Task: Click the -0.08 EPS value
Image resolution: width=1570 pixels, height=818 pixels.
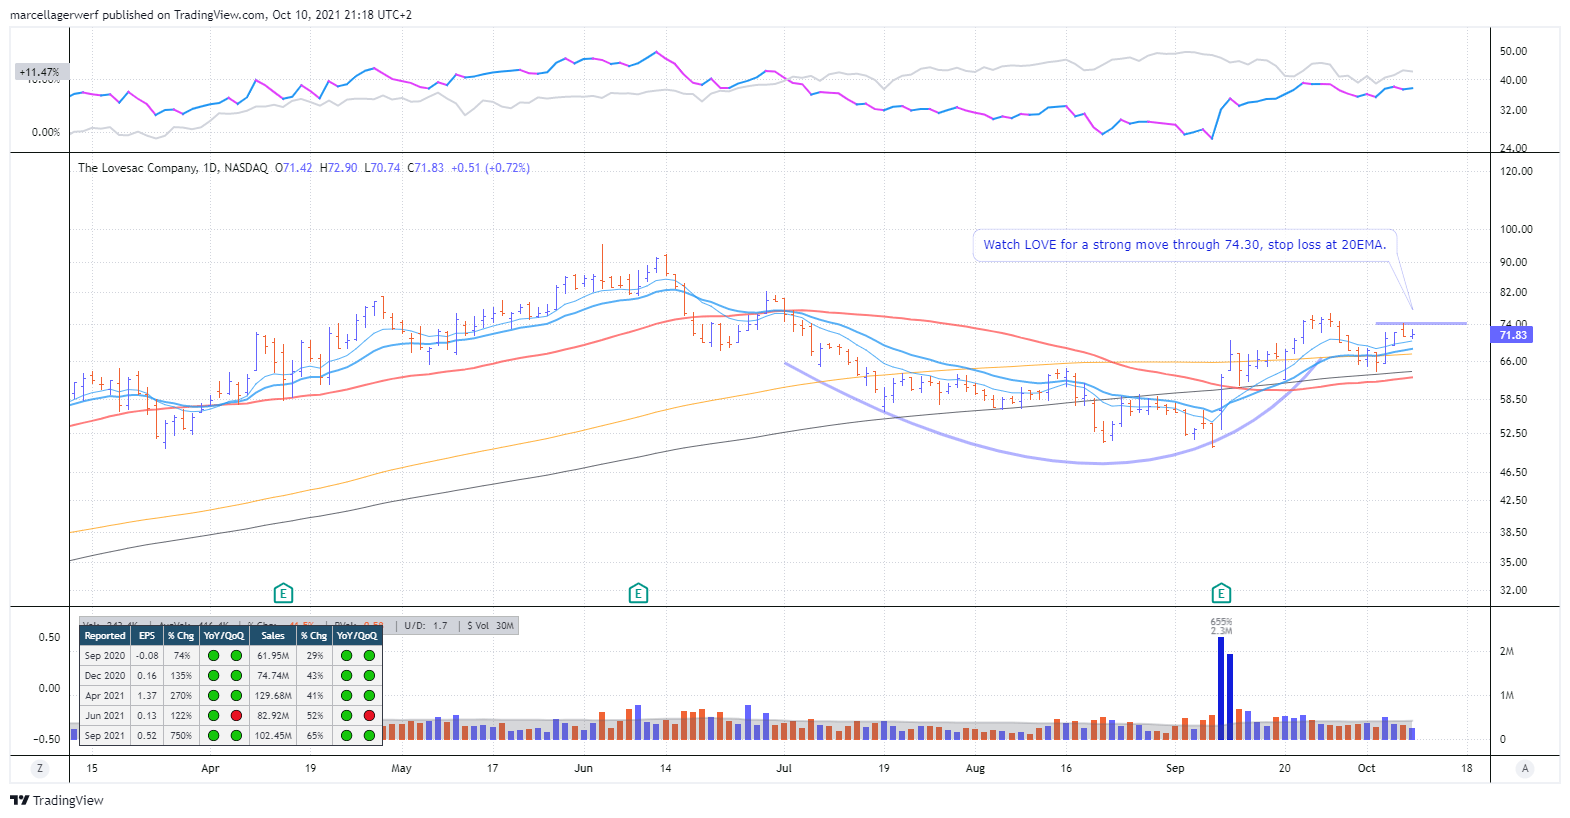Action: point(147,656)
